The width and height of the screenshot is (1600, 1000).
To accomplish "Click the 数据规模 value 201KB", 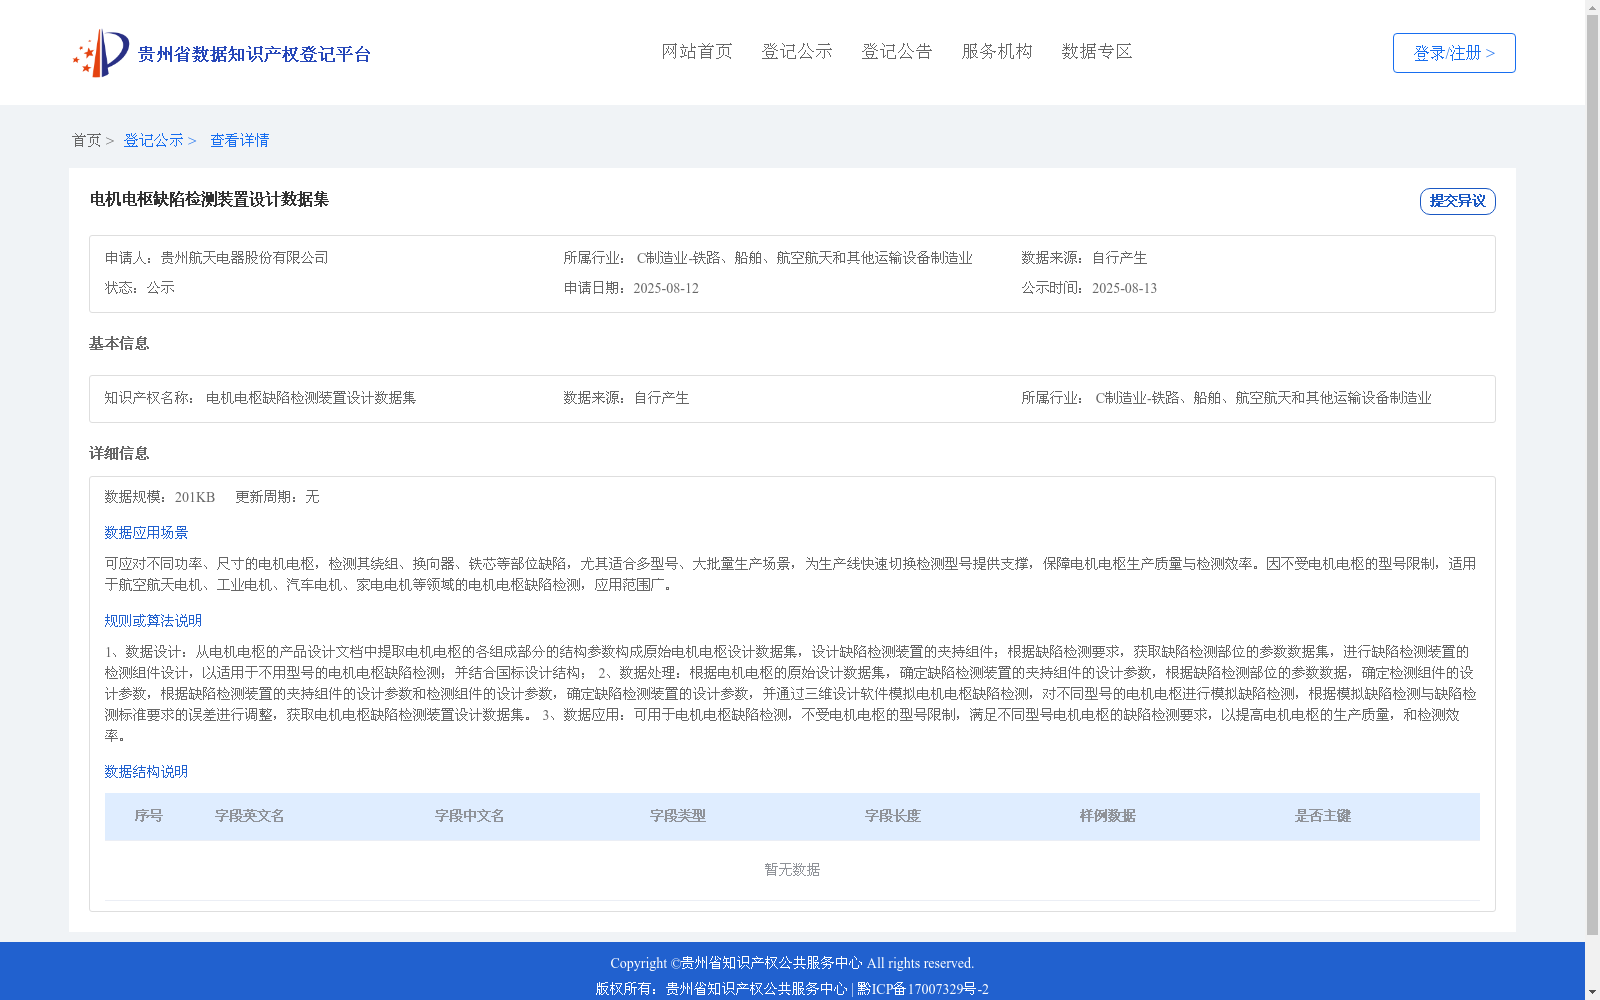I will click(x=195, y=497).
